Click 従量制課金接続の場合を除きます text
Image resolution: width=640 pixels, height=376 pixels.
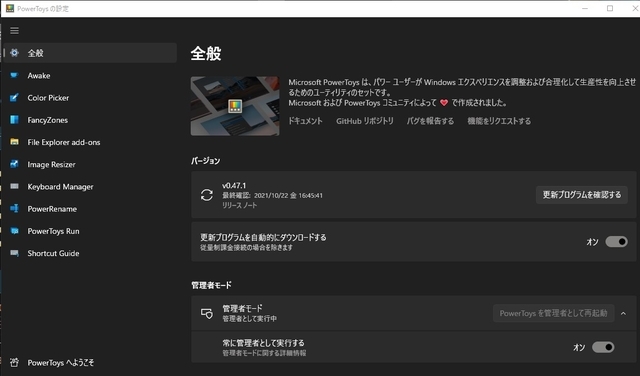click(246, 247)
